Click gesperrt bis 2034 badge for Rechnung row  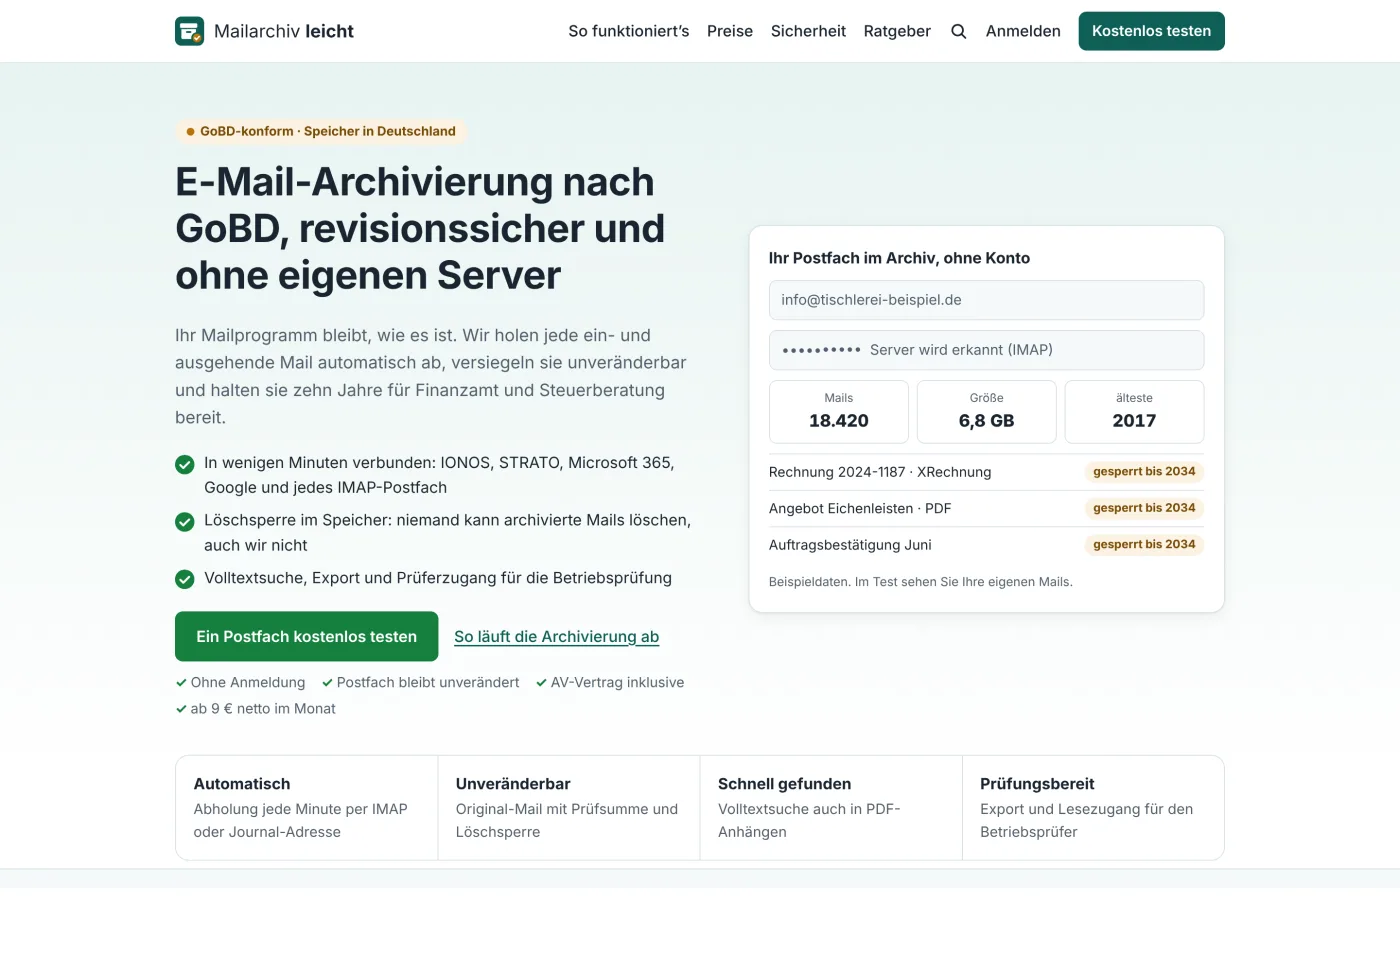tap(1144, 472)
